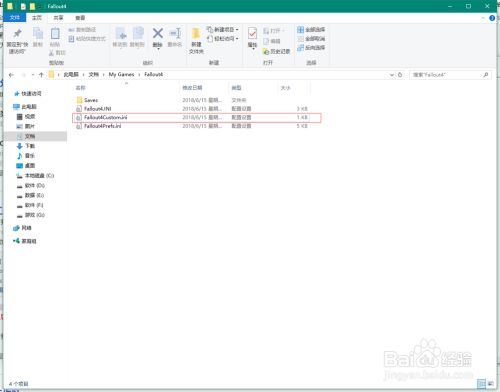Click the Open (打开) ribbon item
Screen dimensions: 500x392
point(274,31)
